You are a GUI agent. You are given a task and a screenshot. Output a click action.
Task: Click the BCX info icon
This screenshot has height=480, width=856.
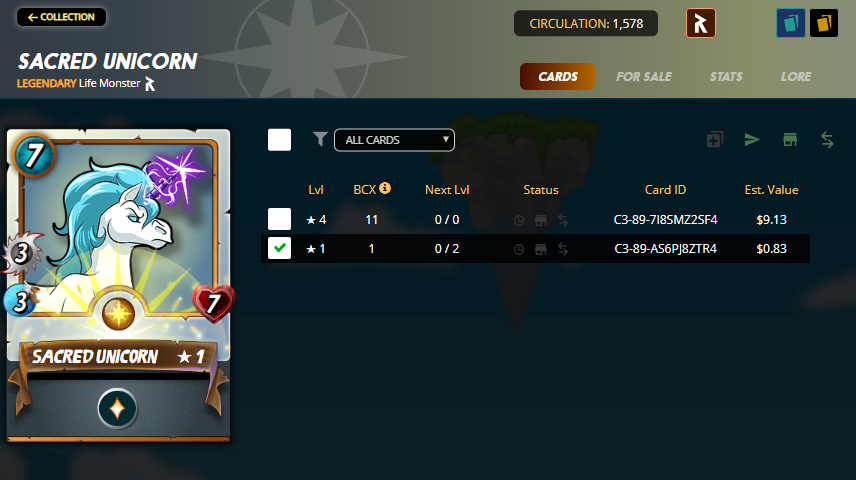point(385,188)
